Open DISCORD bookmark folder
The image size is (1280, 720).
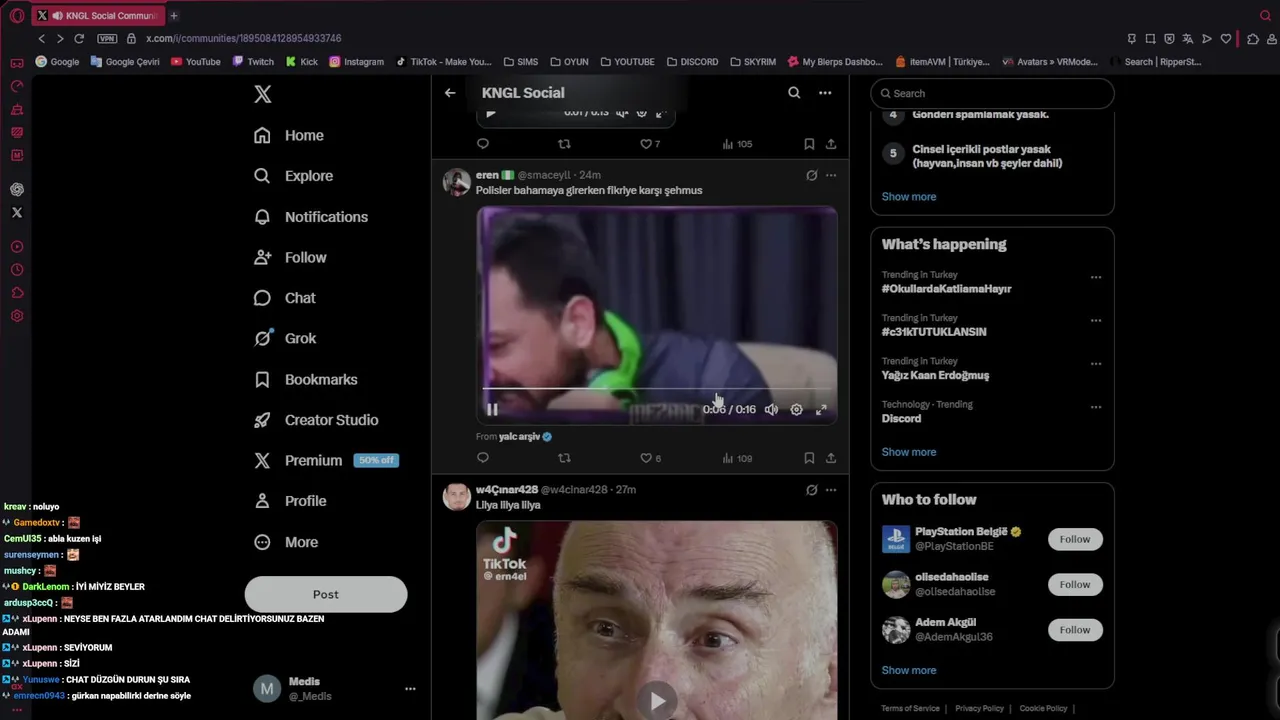[692, 62]
